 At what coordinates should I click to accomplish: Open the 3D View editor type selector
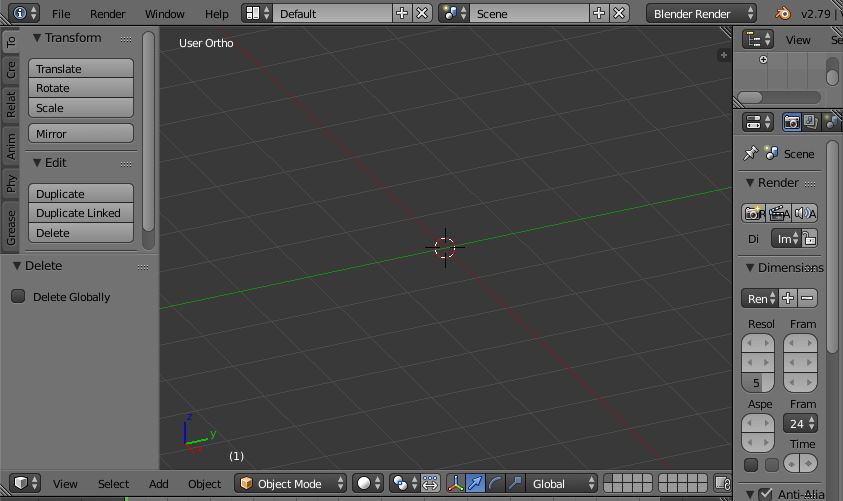[x=25, y=483]
